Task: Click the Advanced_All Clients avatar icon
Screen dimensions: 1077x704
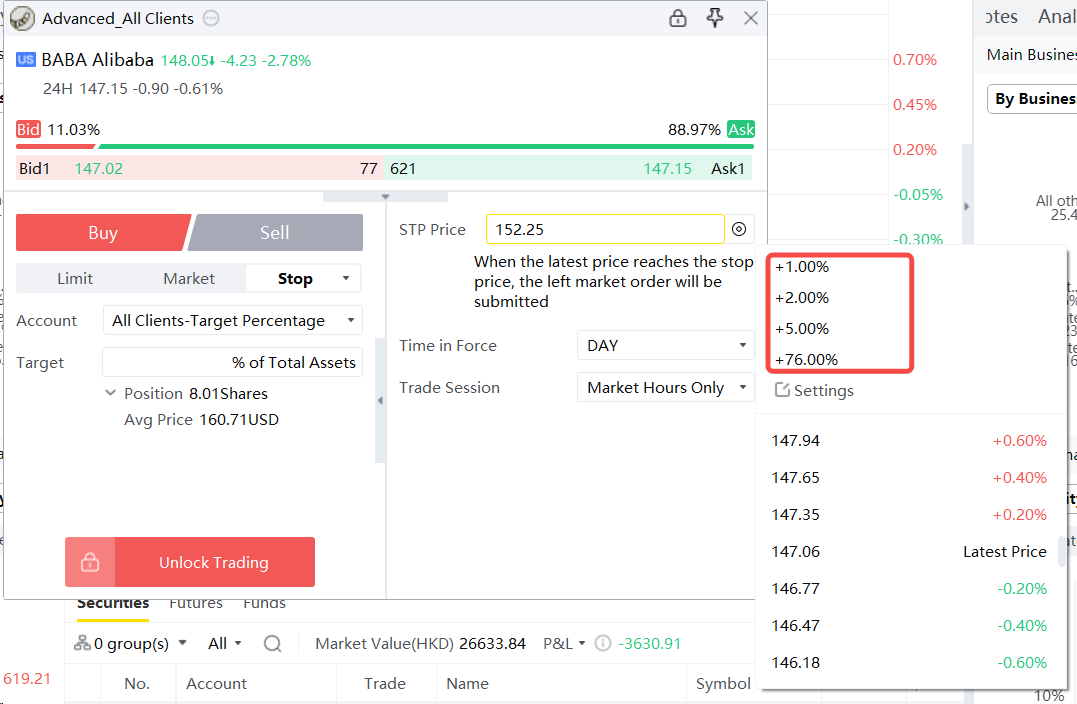Action: pyautogui.click(x=23, y=19)
